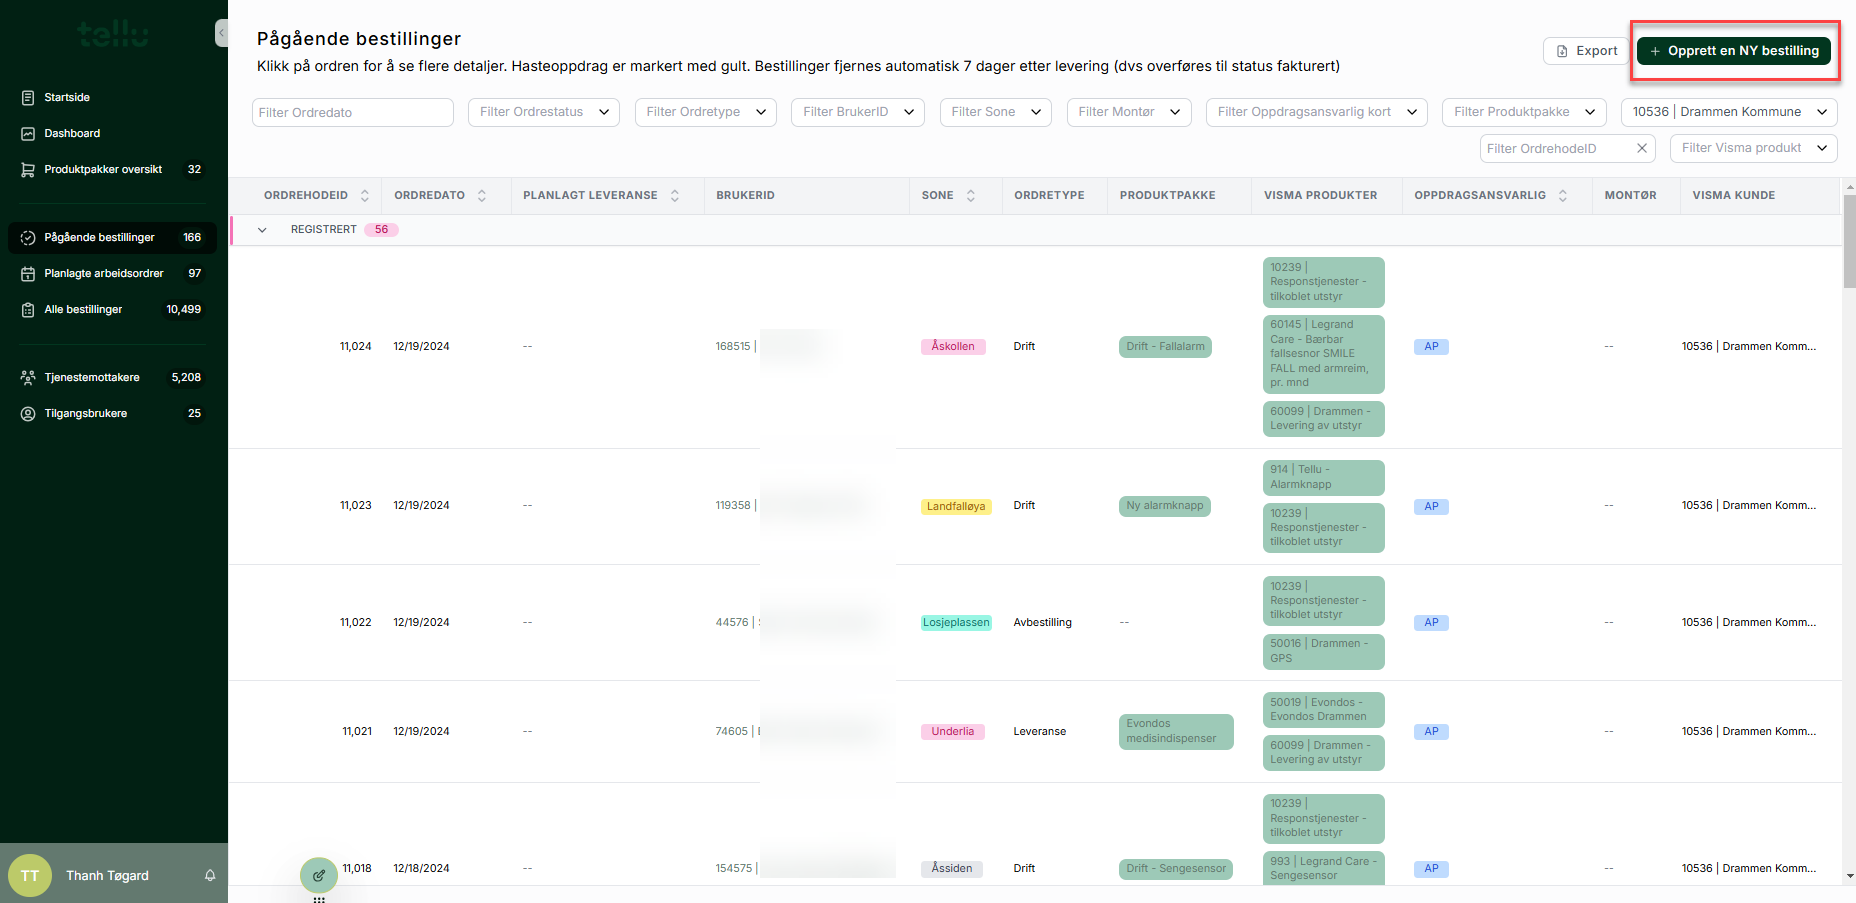This screenshot has height=903, width=1856.
Task: Sort by ORDREHODEID column arrows
Action: [x=365, y=196]
